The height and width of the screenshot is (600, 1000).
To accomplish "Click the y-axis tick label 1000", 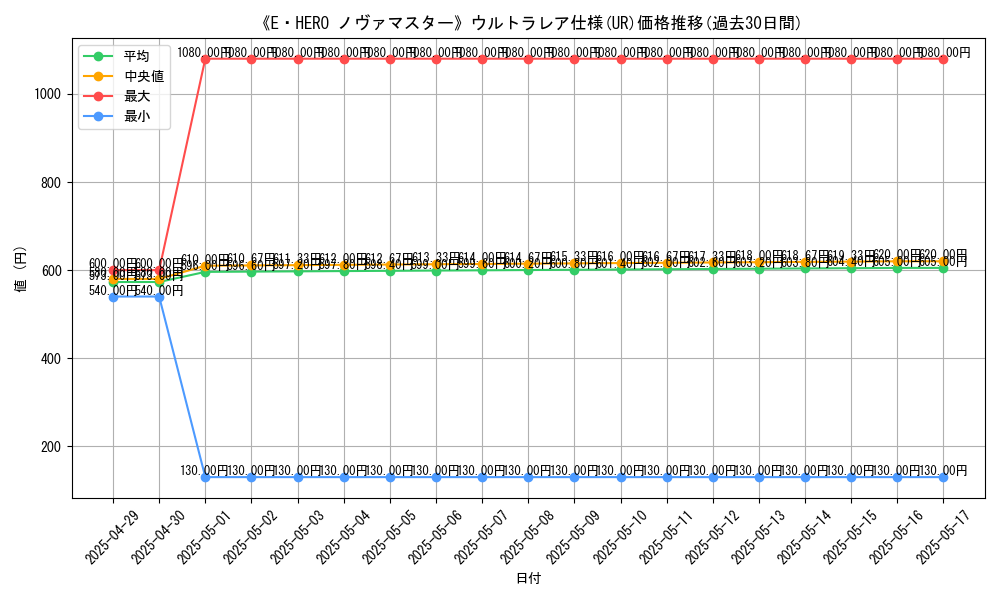I will click(x=47, y=94).
